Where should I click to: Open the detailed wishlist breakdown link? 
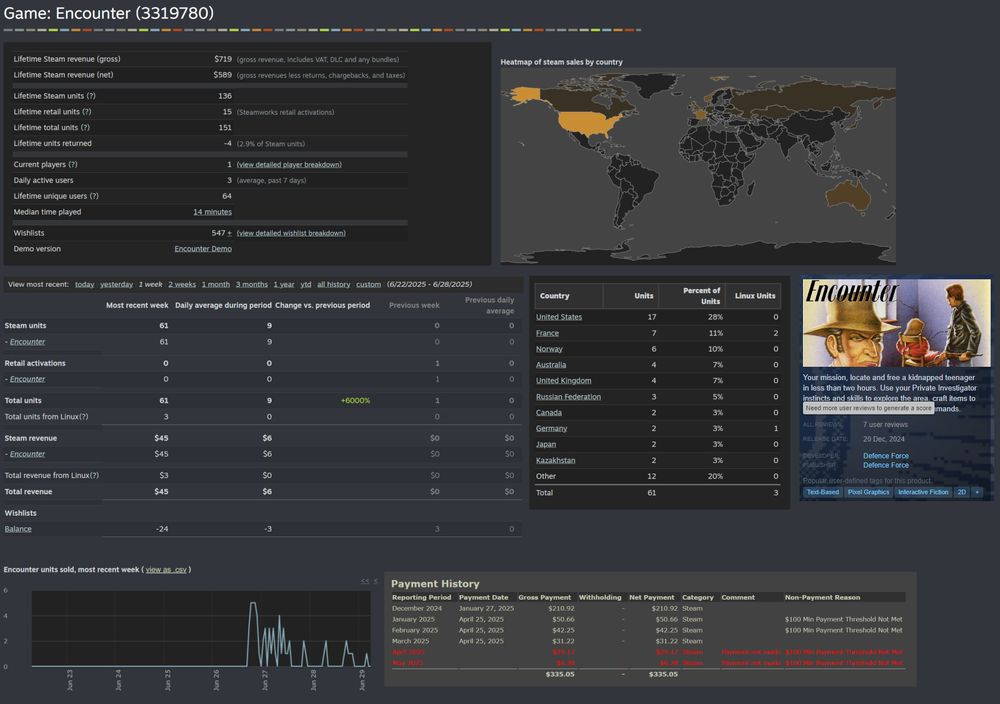291,233
